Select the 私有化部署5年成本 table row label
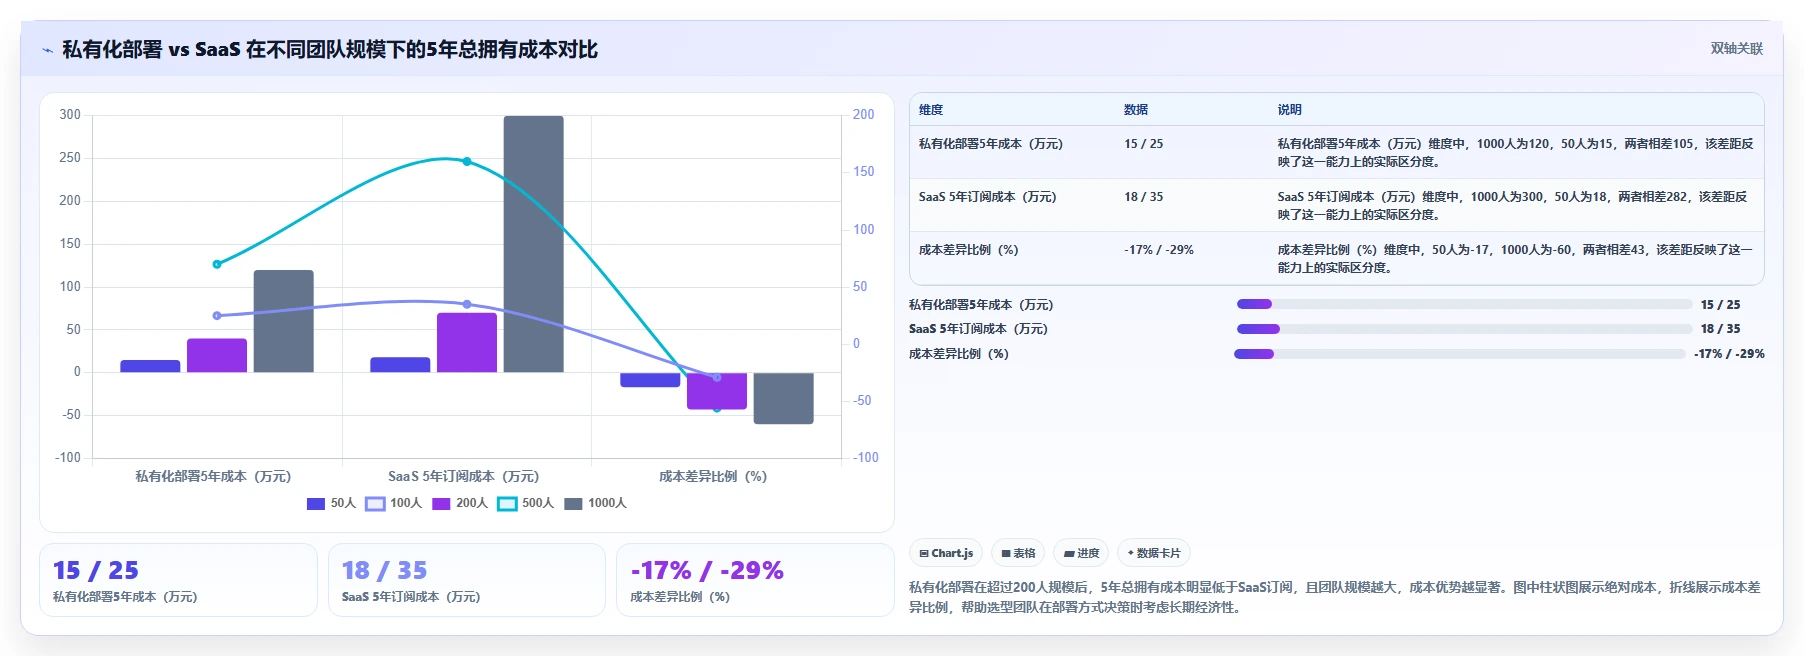The width and height of the screenshot is (1804, 656). [x=991, y=144]
